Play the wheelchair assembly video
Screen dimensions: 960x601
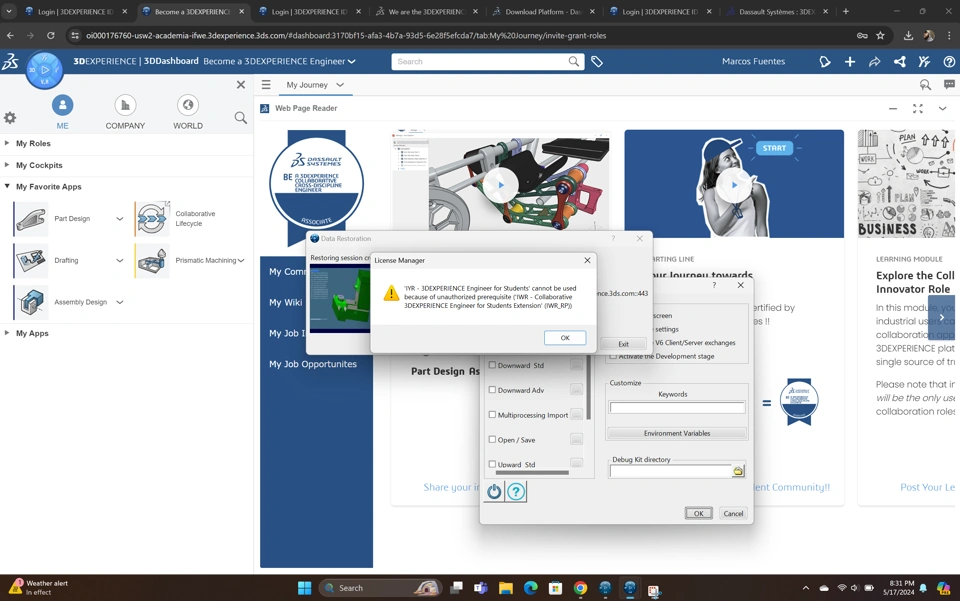point(501,185)
